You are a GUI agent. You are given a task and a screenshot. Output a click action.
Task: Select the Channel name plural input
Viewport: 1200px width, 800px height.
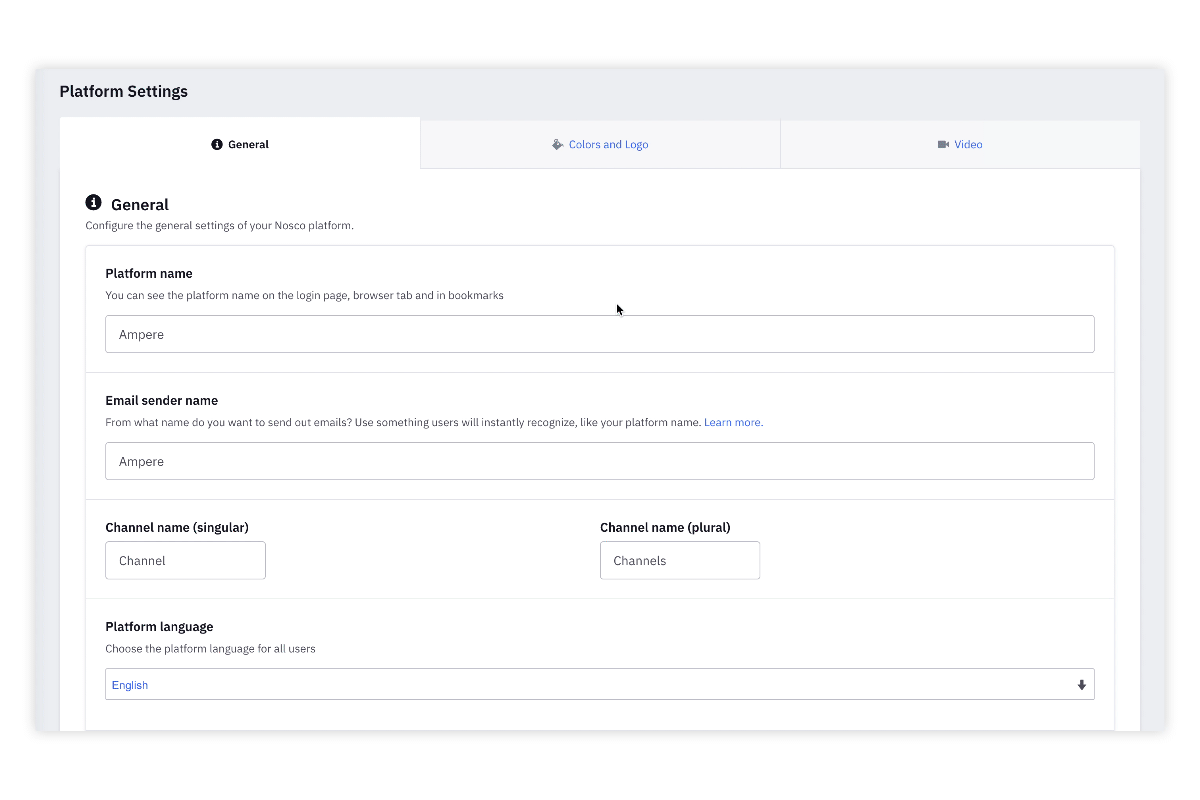pos(680,560)
